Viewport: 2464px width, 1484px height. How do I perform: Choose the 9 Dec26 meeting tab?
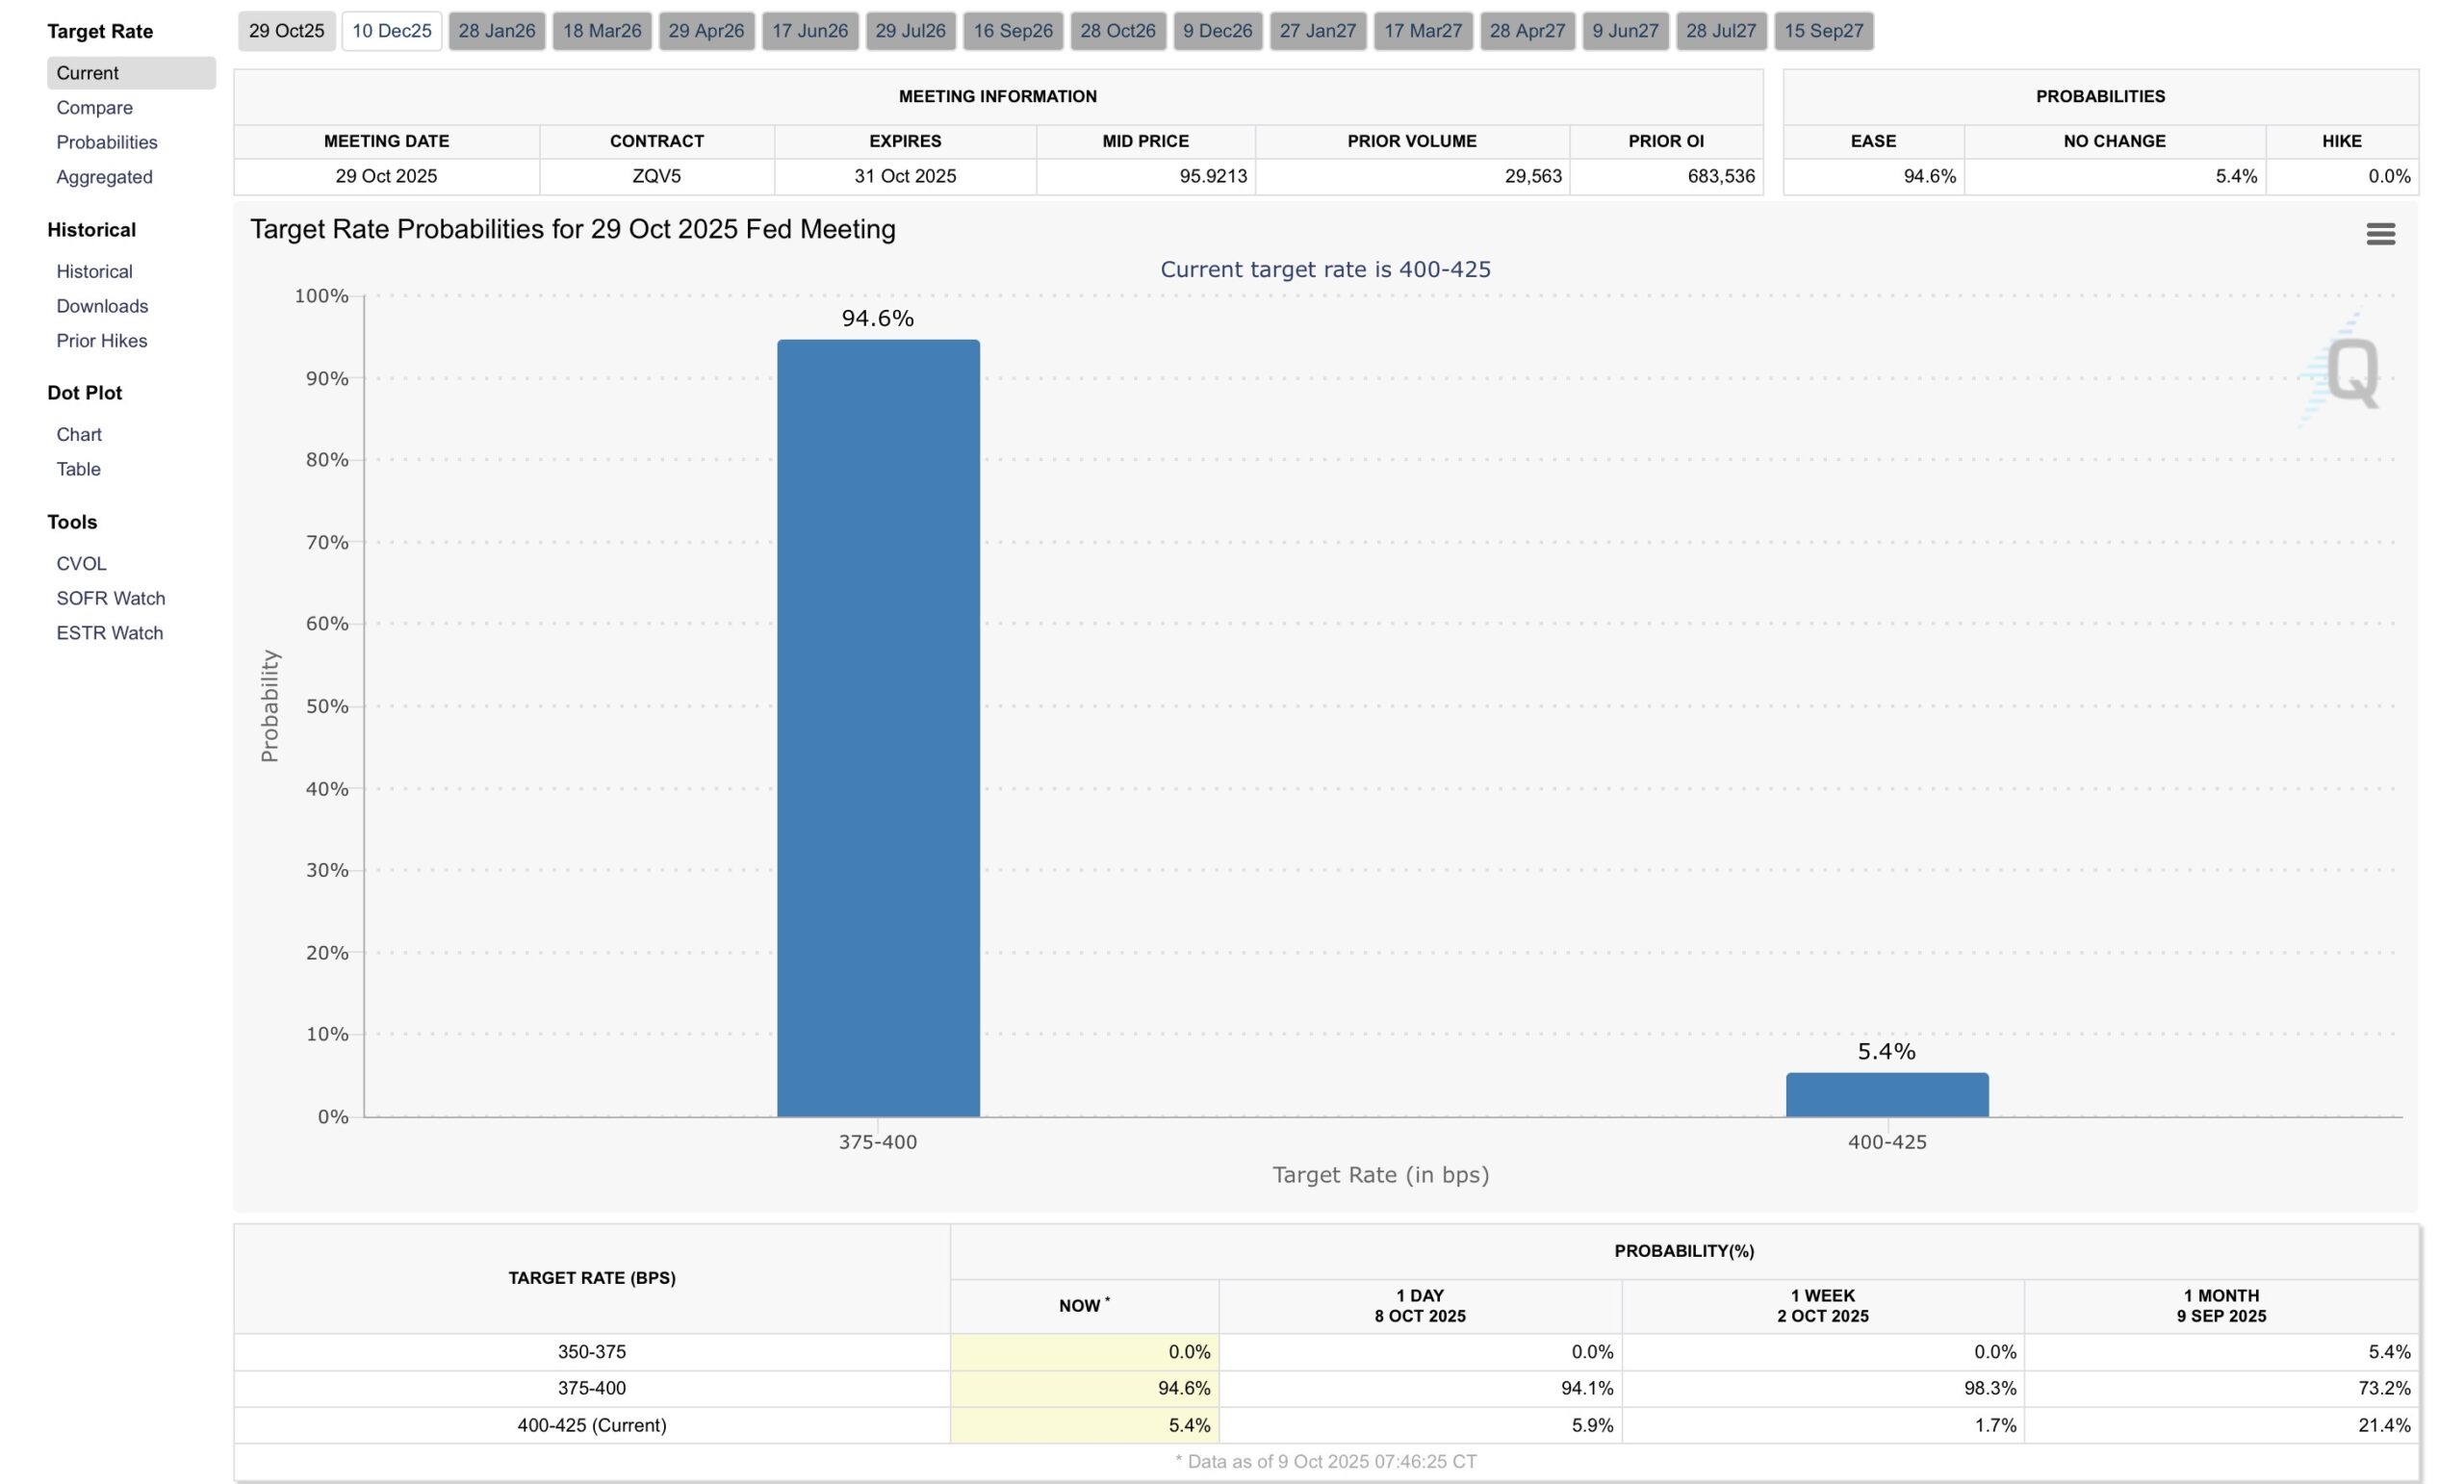pos(1217,31)
